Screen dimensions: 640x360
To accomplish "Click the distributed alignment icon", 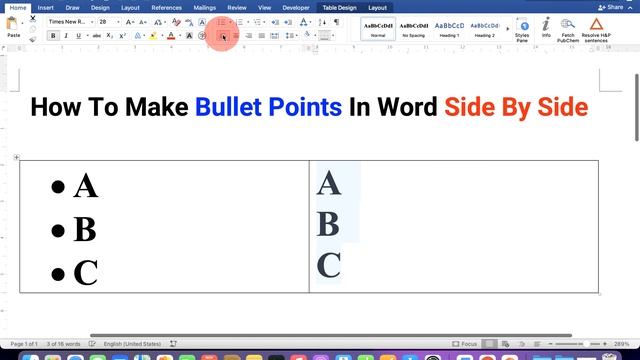I will pyautogui.click(x=274, y=36).
